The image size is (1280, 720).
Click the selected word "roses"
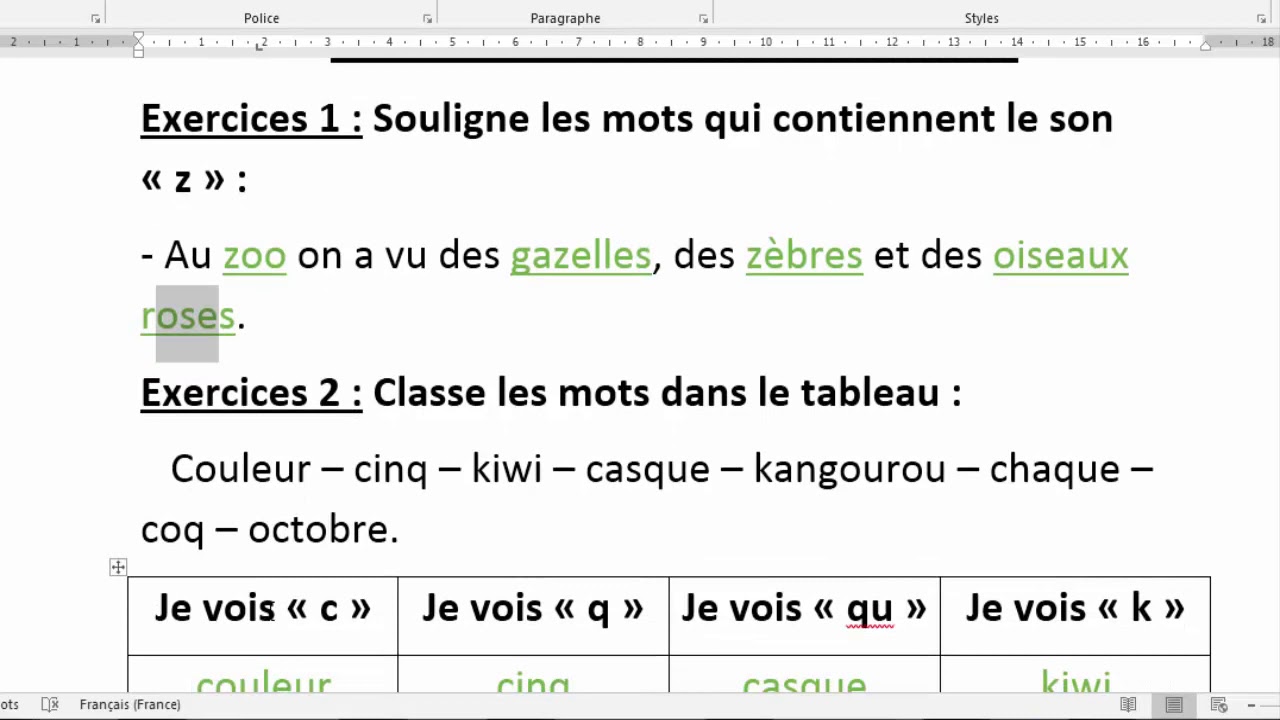point(188,316)
